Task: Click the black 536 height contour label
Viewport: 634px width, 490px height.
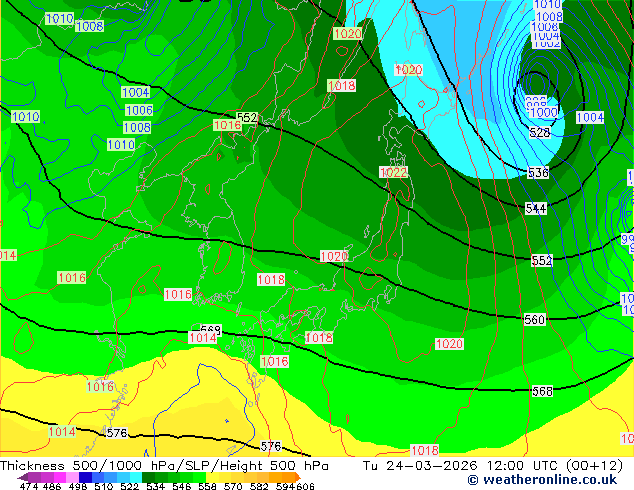Action: 538,173
